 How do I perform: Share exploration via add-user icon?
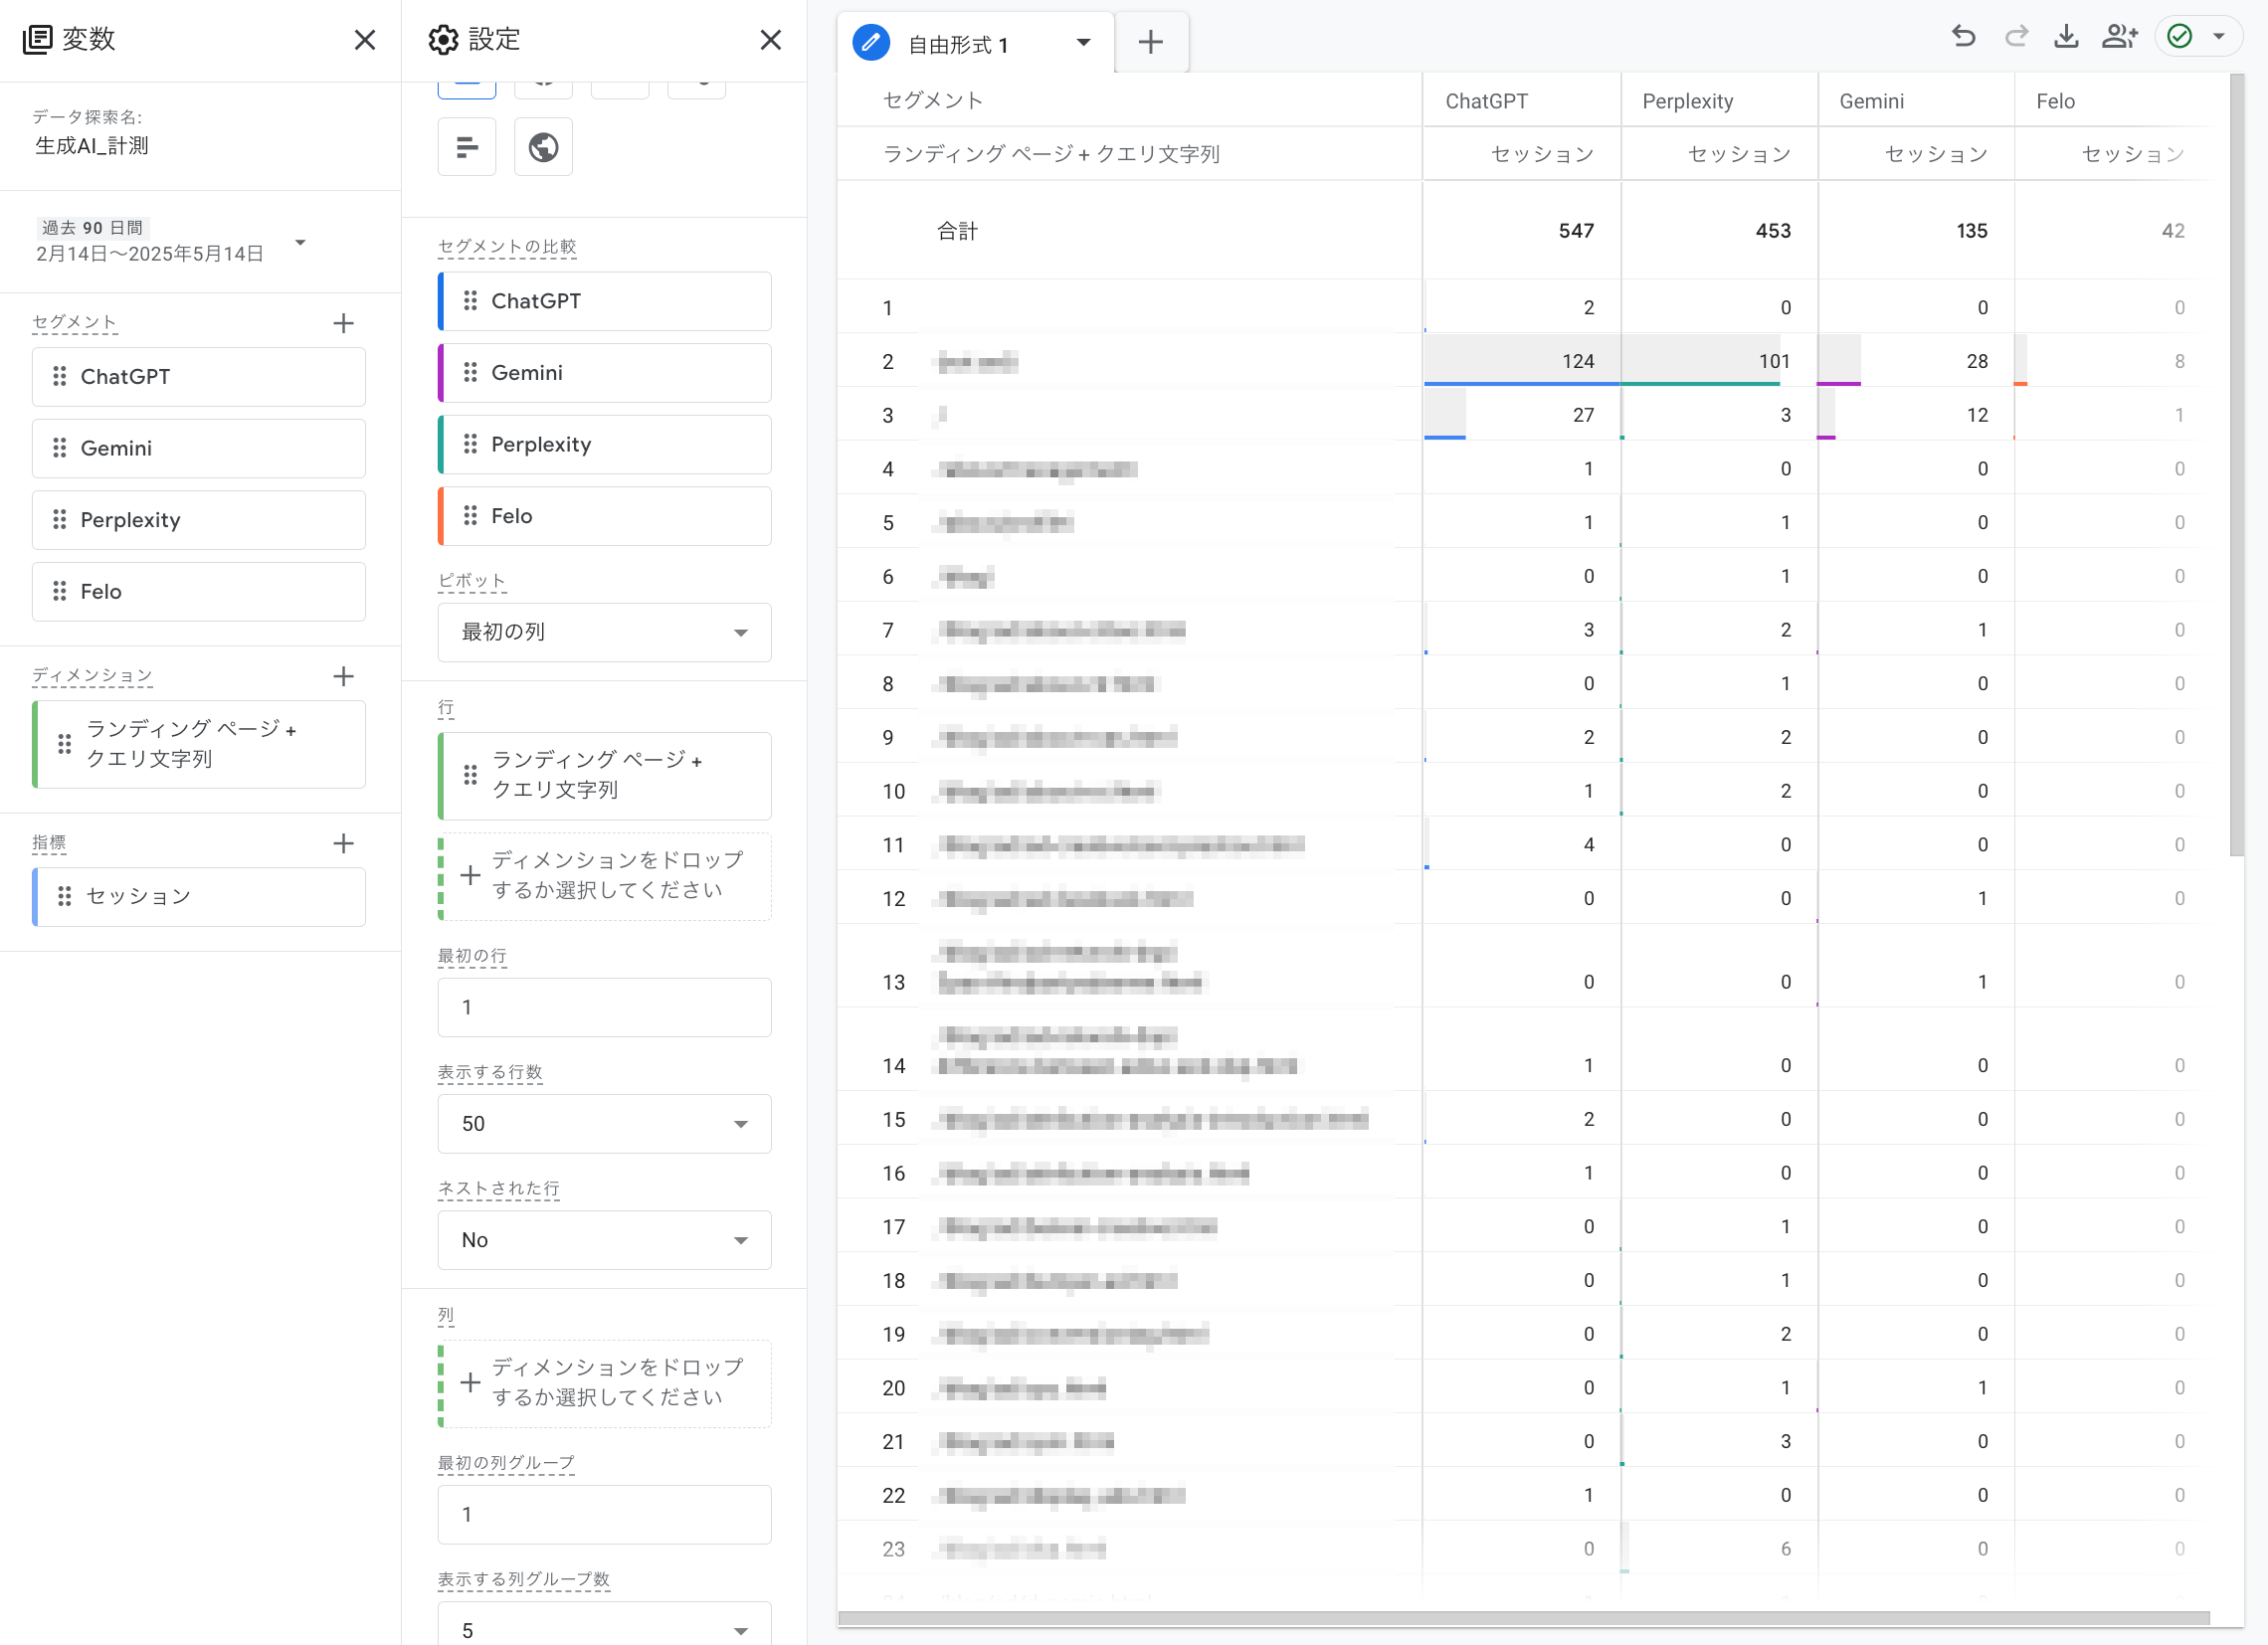click(x=2119, y=37)
